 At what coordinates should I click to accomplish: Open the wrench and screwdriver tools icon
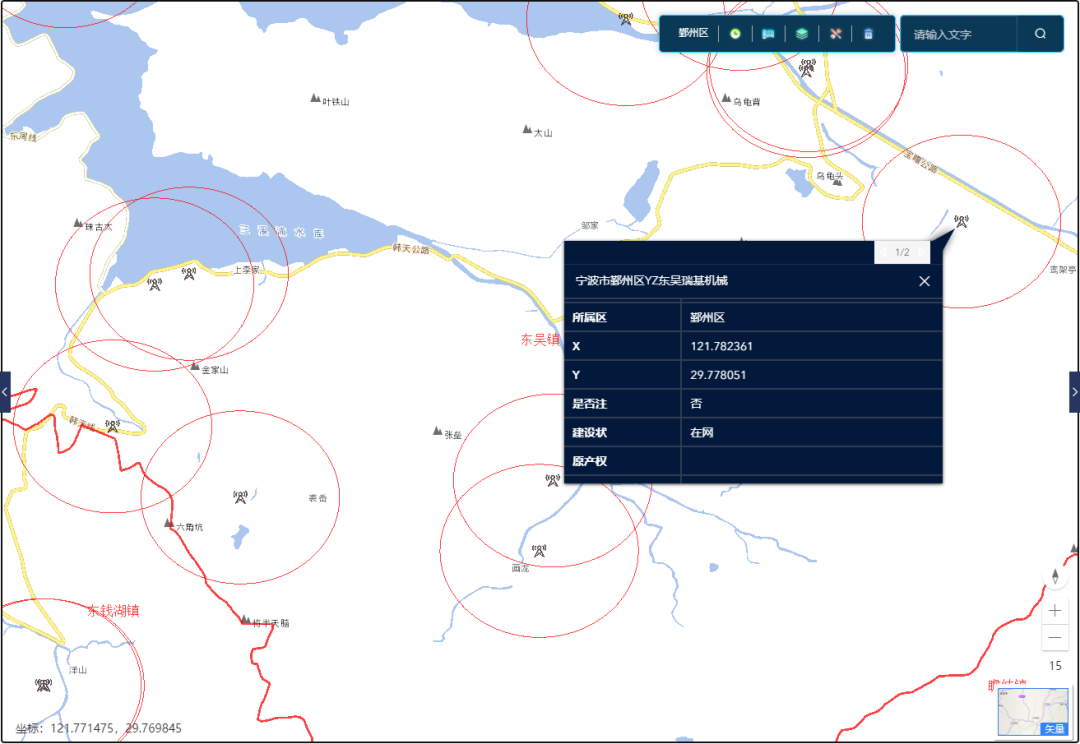point(835,34)
